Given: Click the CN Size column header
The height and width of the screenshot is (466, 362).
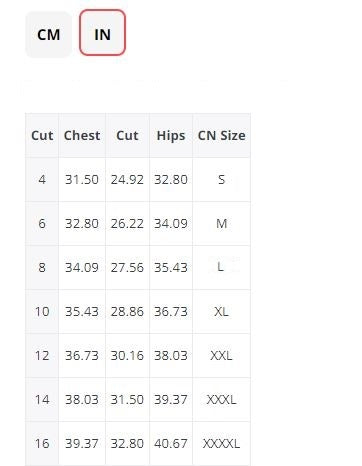Looking at the screenshot, I should point(222,136).
